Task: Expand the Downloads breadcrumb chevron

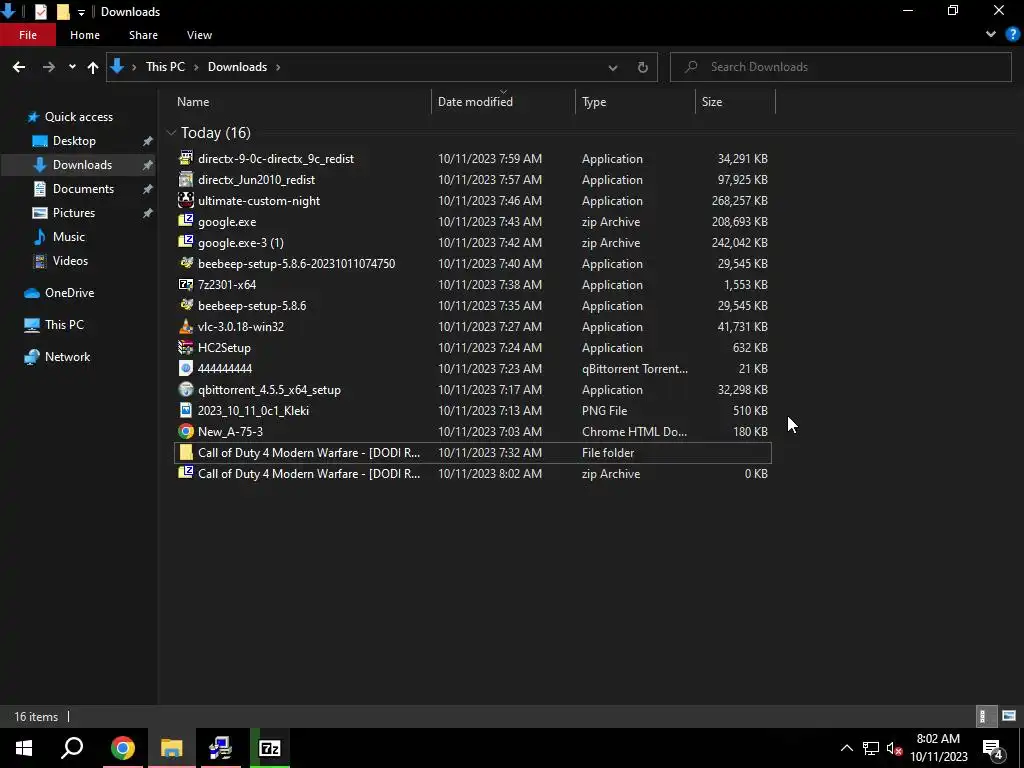Action: 278,67
